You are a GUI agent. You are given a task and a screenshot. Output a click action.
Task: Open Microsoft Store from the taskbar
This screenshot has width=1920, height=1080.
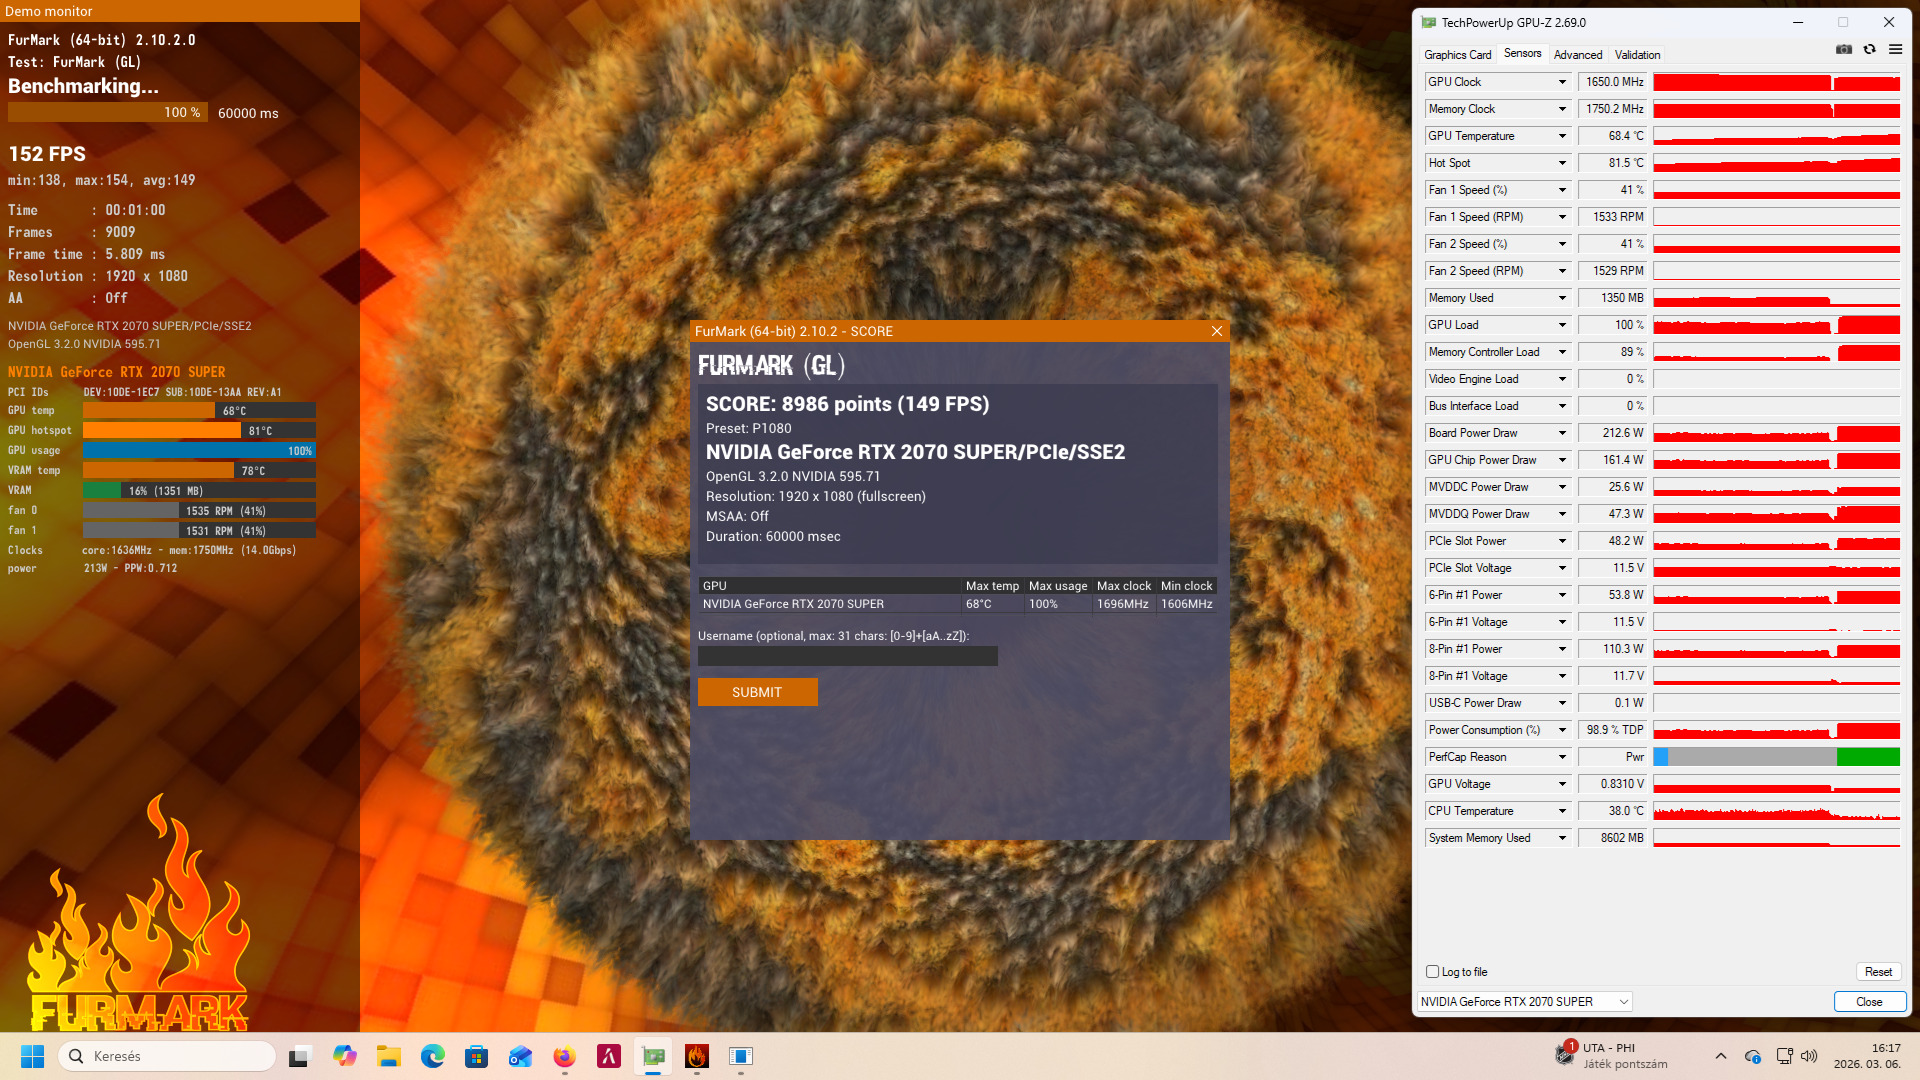tap(477, 1056)
